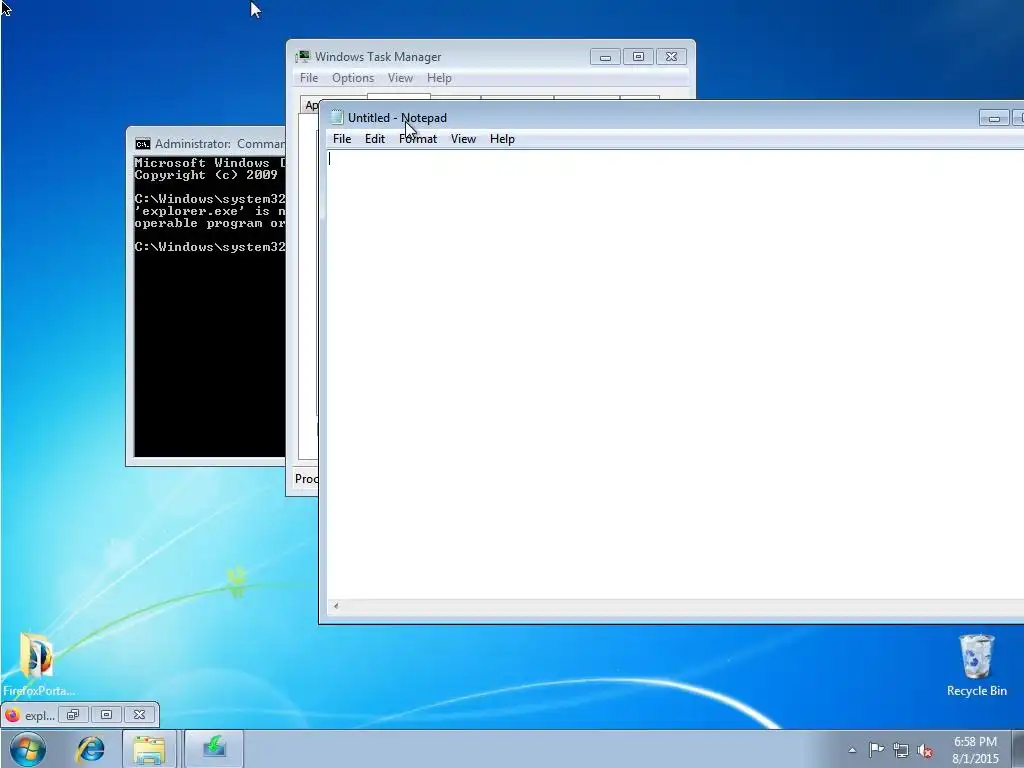Click the muted volume tray icon

point(925,751)
